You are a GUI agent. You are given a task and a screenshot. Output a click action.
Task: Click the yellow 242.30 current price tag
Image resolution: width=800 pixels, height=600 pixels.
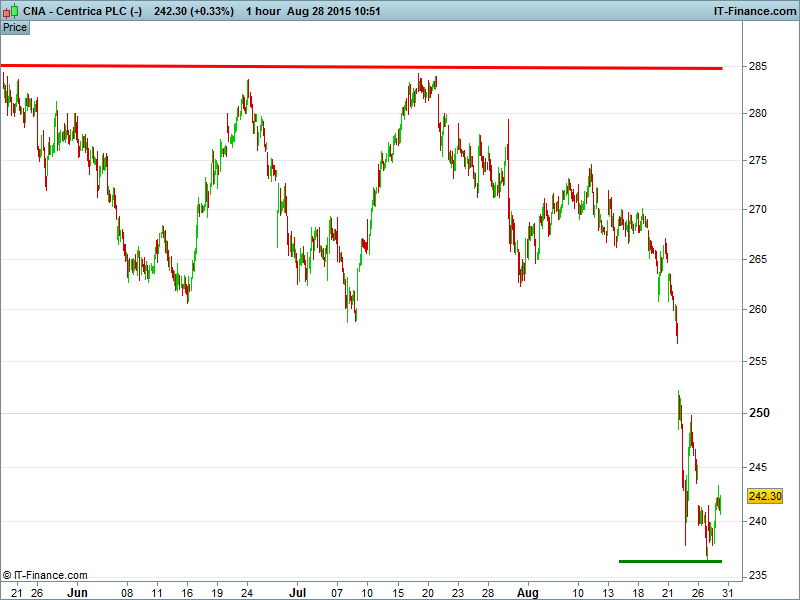[765, 496]
